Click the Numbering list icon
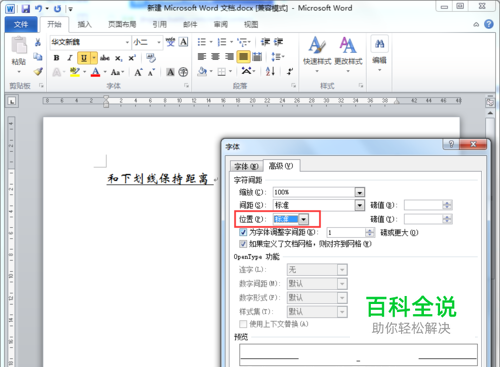Screen dimensions: 500x367 click(222, 42)
